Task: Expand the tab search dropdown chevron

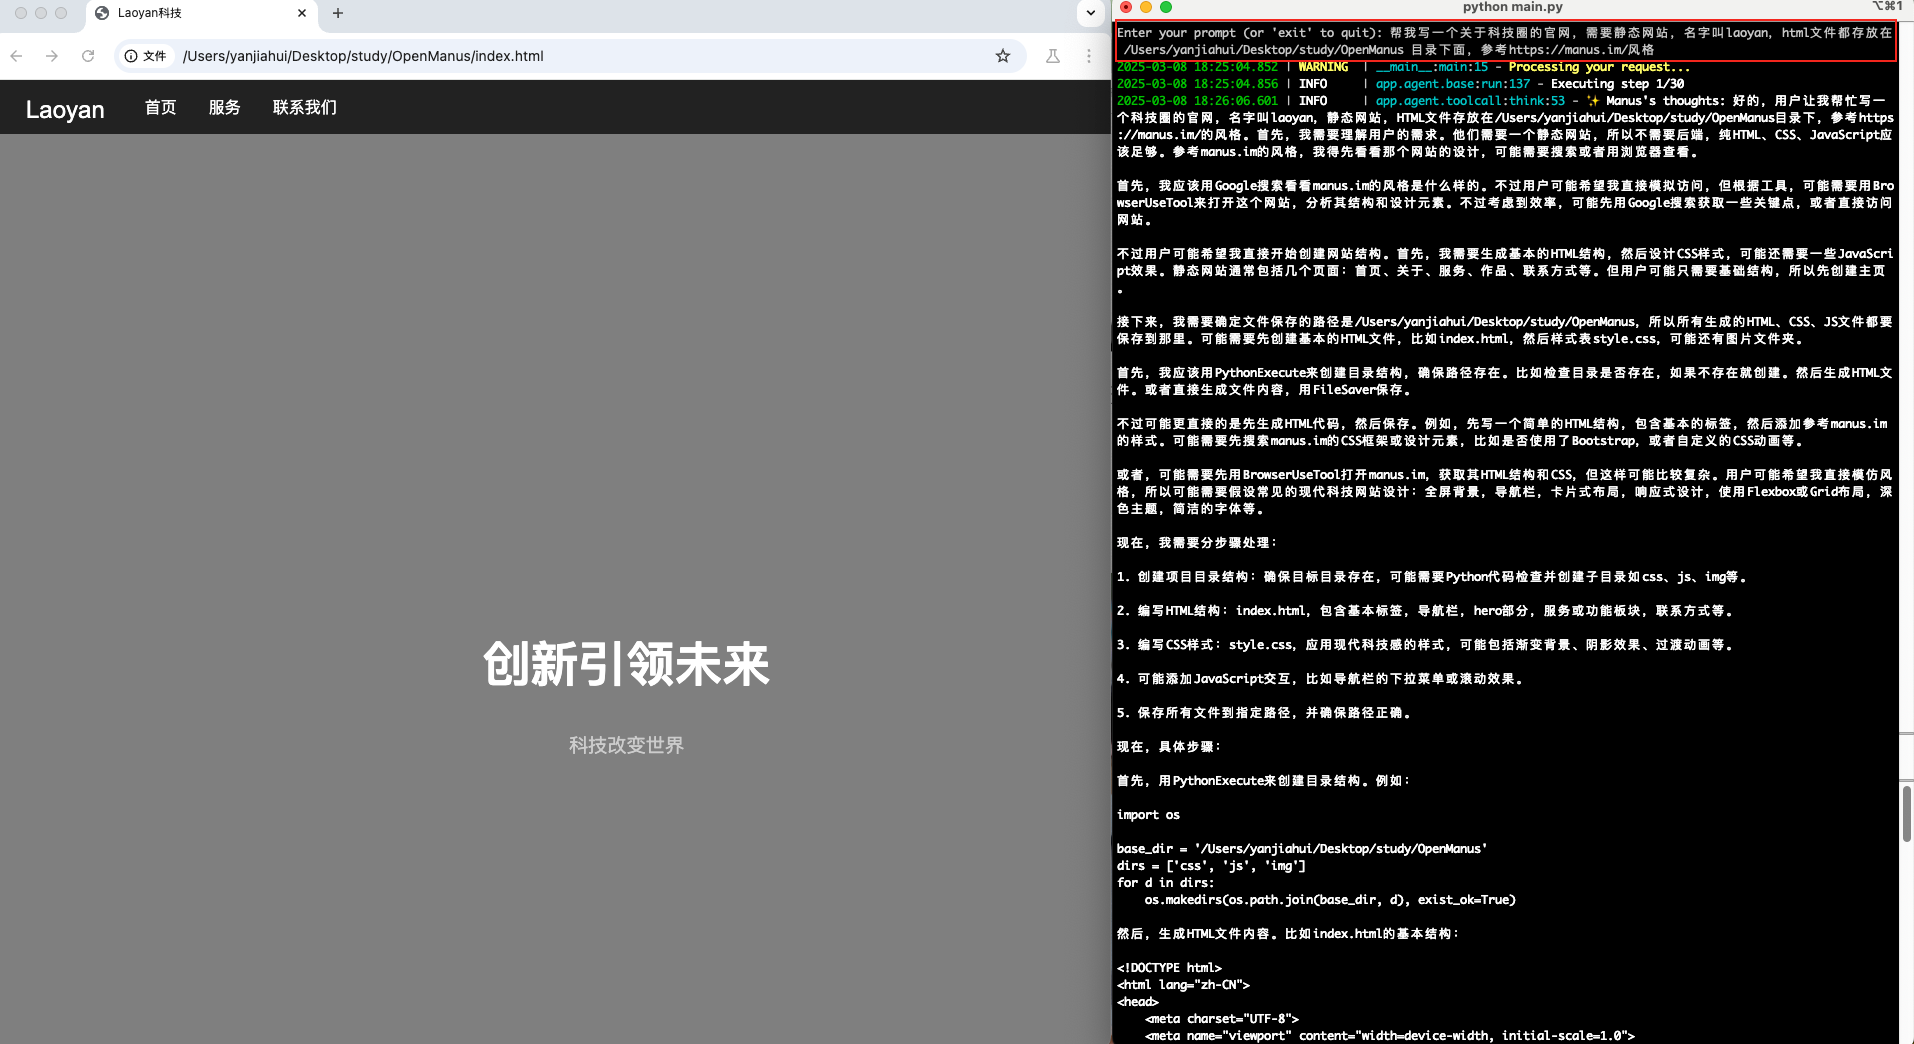Action: pos(1090,13)
